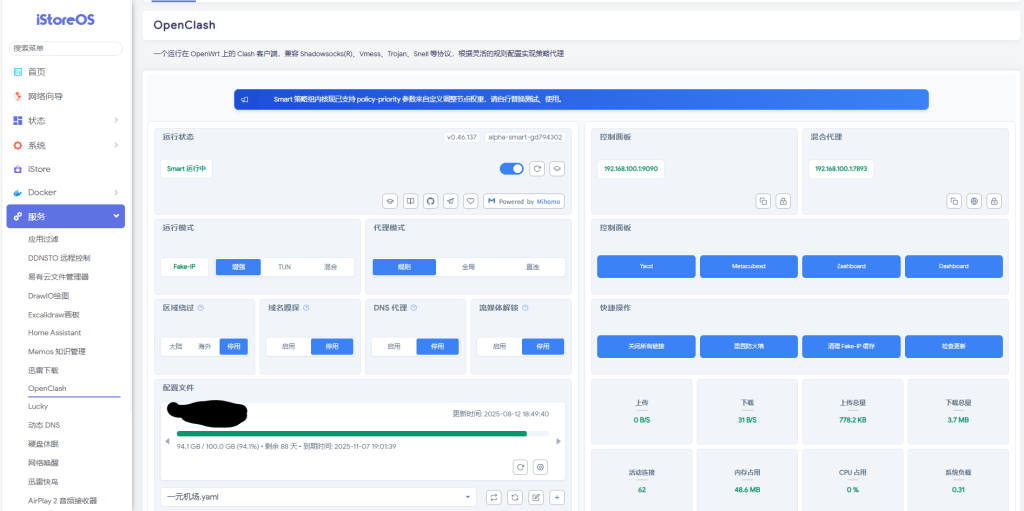Click the question mark help icon beside 区域绕过
The height and width of the screenshot is (511, 1024).
click(x=200, y=307)
